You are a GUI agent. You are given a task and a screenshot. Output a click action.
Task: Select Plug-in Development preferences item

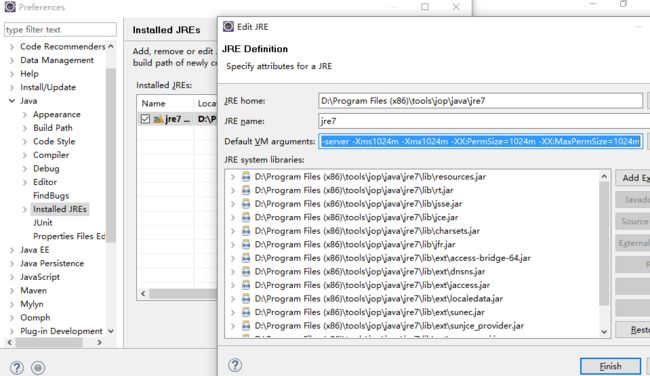pyautogui.click(x=61, y=331)
